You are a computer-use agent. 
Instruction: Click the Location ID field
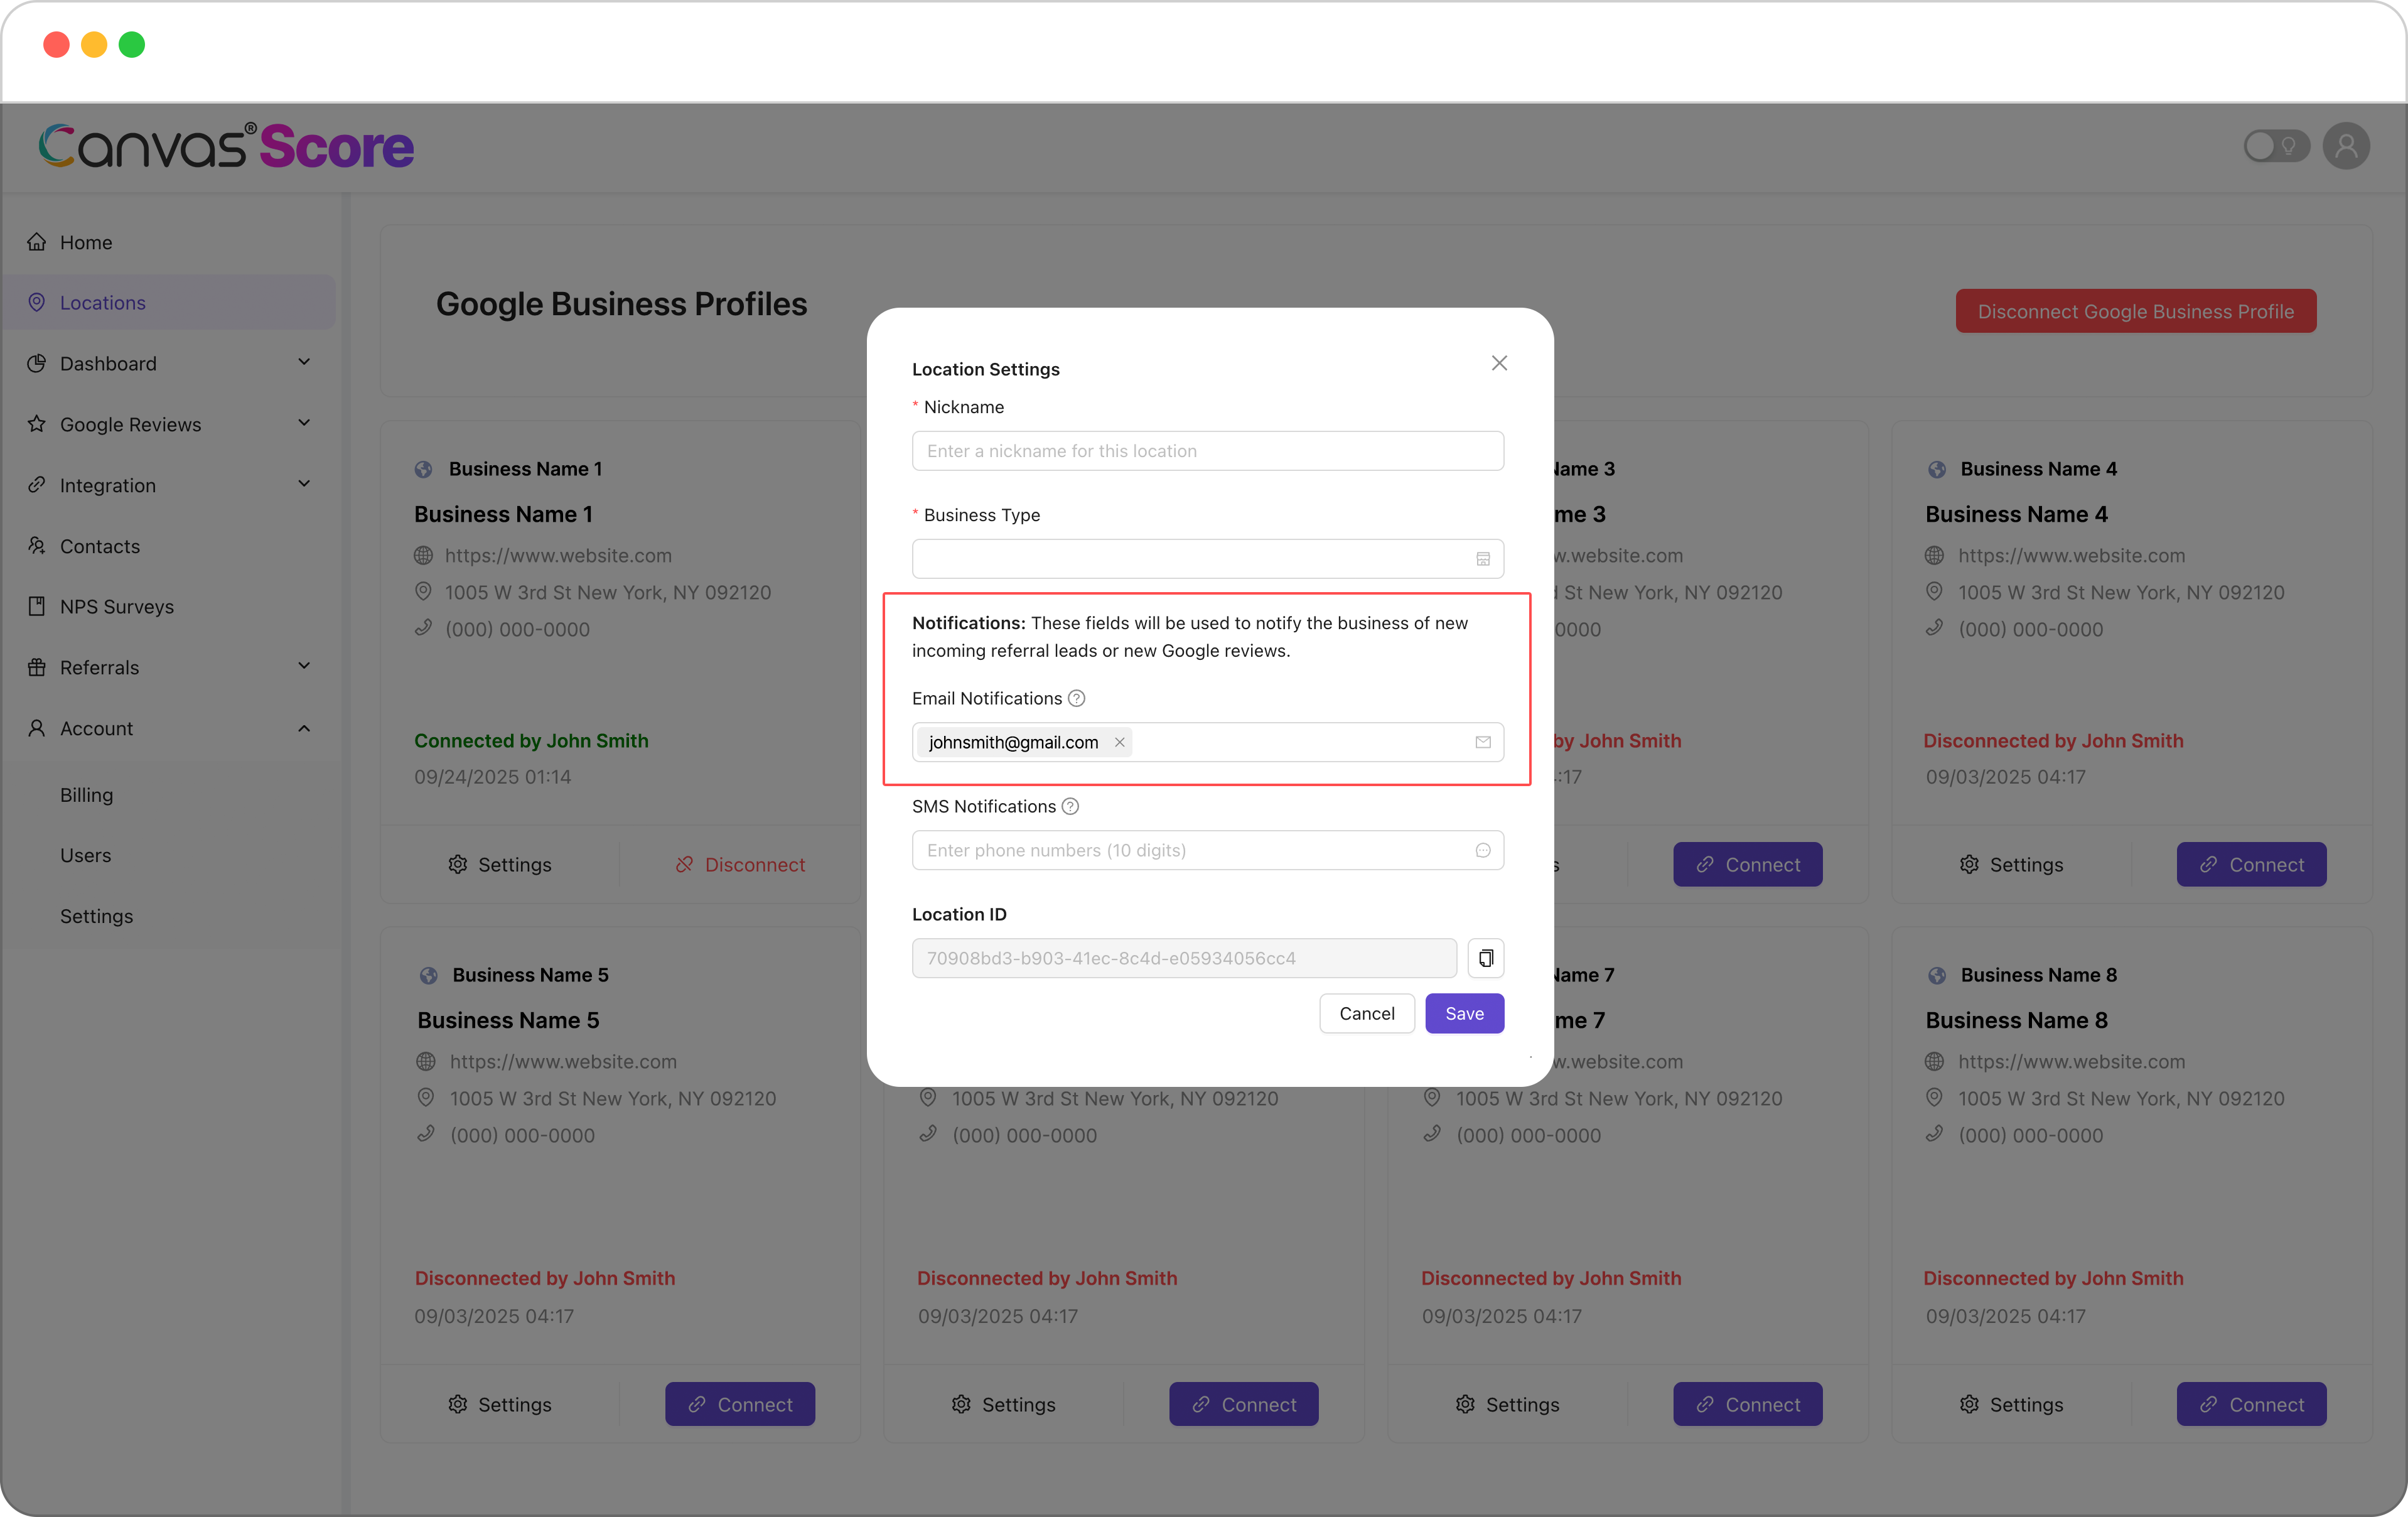(x=1184, y=958)
